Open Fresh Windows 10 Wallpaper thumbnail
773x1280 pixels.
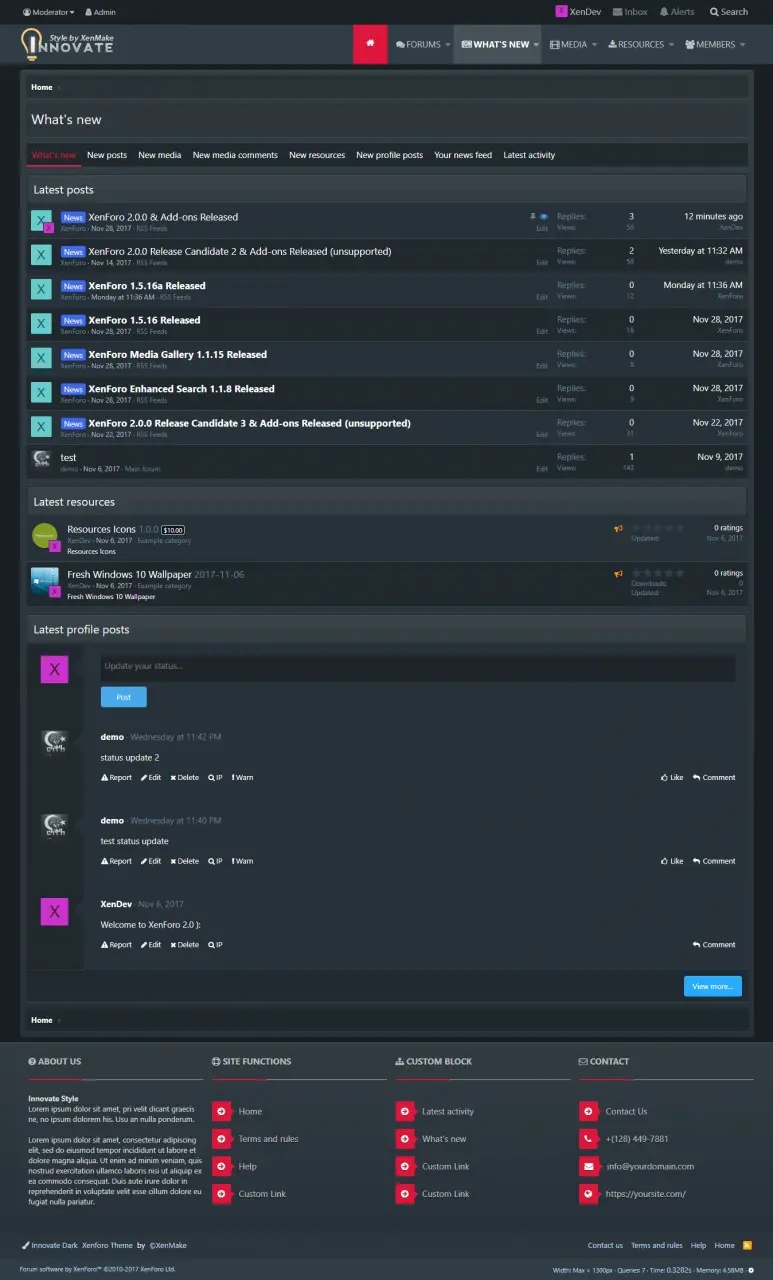pos(45,582)
